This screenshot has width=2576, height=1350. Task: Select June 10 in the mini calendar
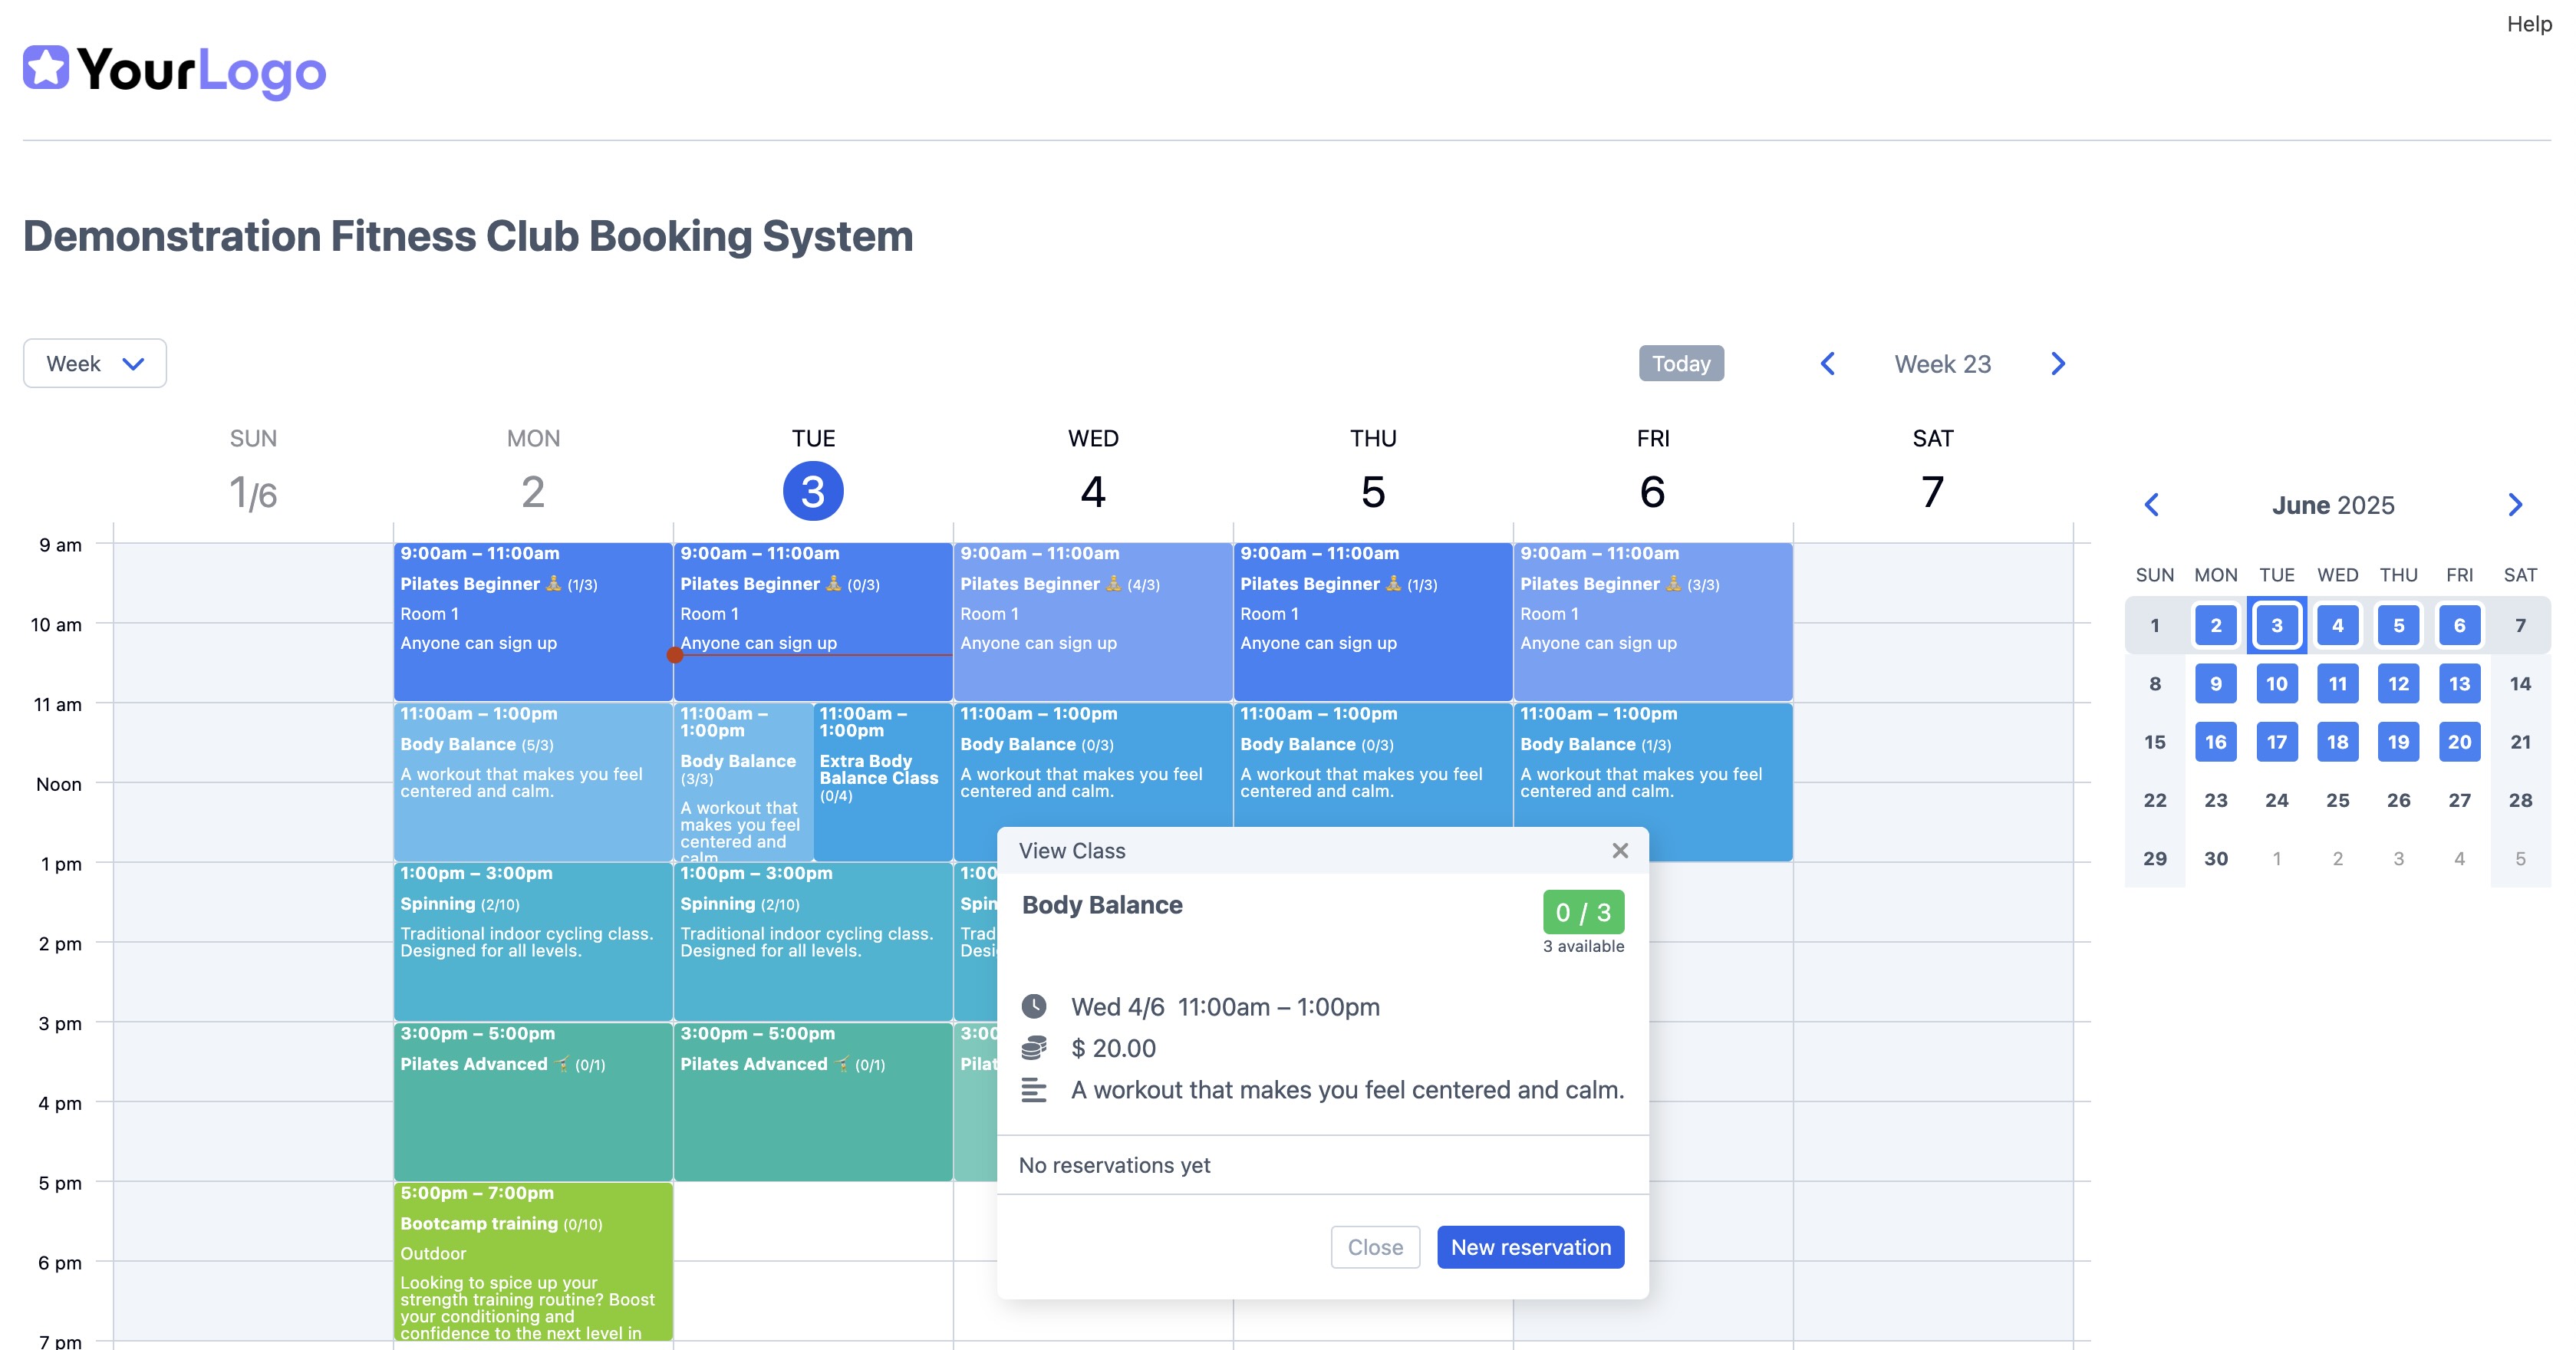(x=2277, y=683)
